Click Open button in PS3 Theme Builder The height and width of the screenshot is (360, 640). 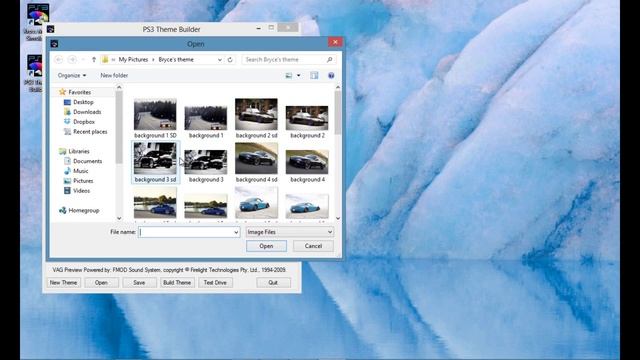(101, 283)
